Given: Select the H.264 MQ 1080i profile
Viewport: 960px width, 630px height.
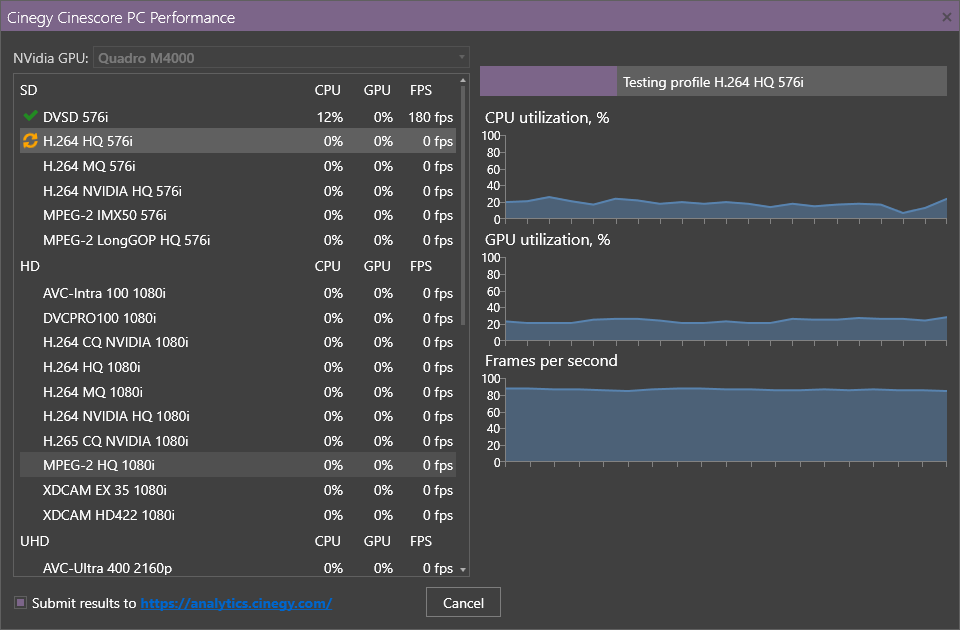Looking at the screenshot, I should (x=238, y=392).
